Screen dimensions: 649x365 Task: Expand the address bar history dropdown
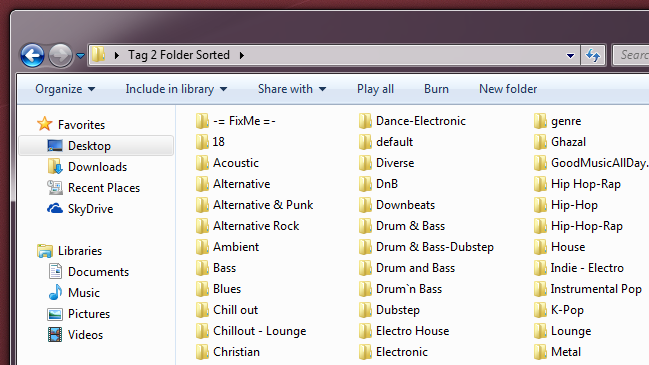[570, 55]
